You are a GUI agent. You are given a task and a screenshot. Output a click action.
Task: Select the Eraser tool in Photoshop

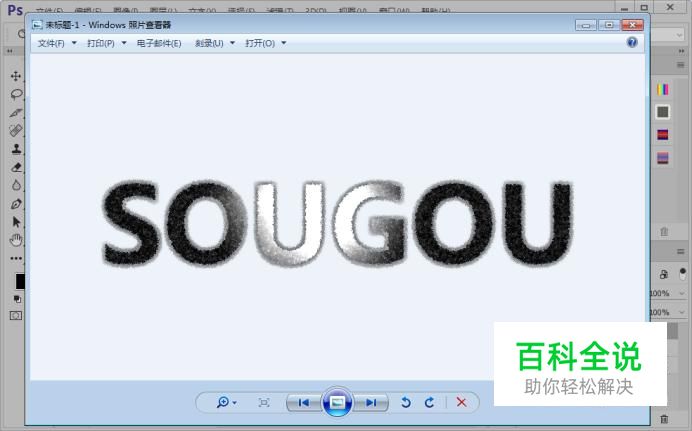16,167
